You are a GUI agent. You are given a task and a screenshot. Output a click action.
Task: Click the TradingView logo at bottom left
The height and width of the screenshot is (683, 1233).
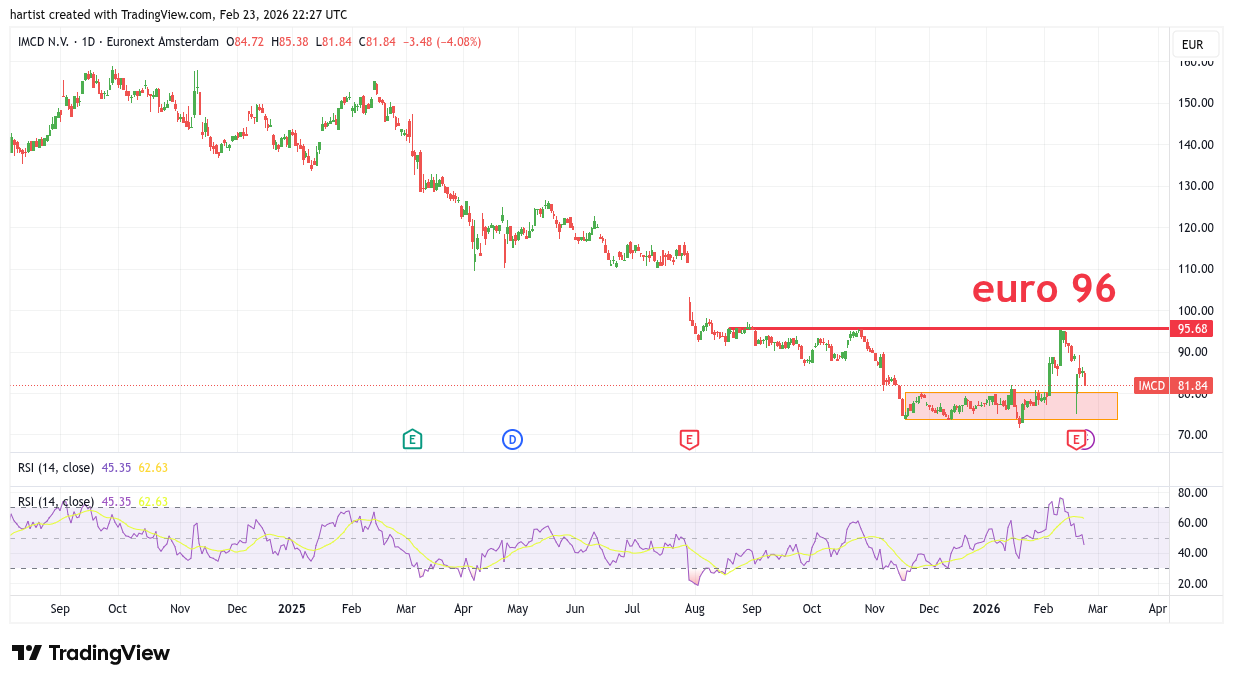91,653
